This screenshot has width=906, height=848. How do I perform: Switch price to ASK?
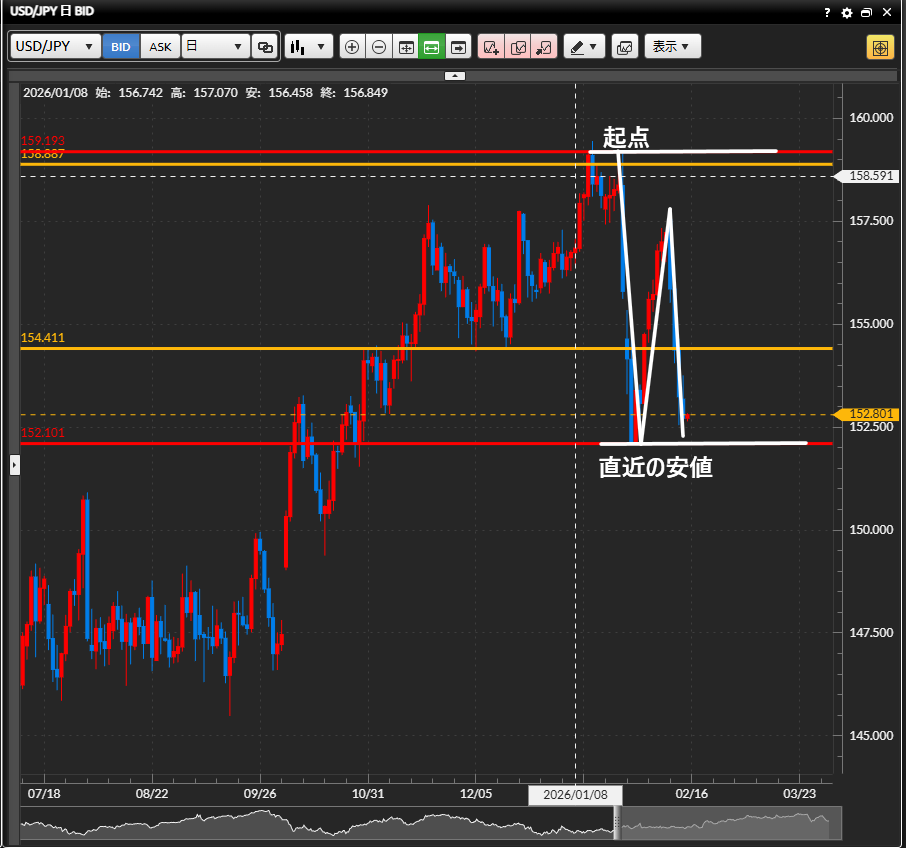point(160,47)
